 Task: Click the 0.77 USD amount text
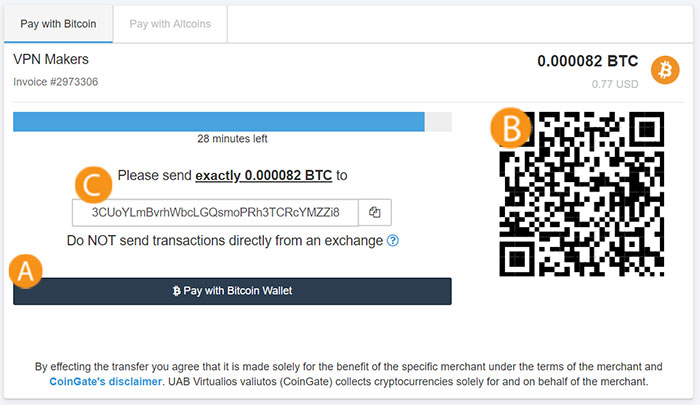[x=615, y=84]
